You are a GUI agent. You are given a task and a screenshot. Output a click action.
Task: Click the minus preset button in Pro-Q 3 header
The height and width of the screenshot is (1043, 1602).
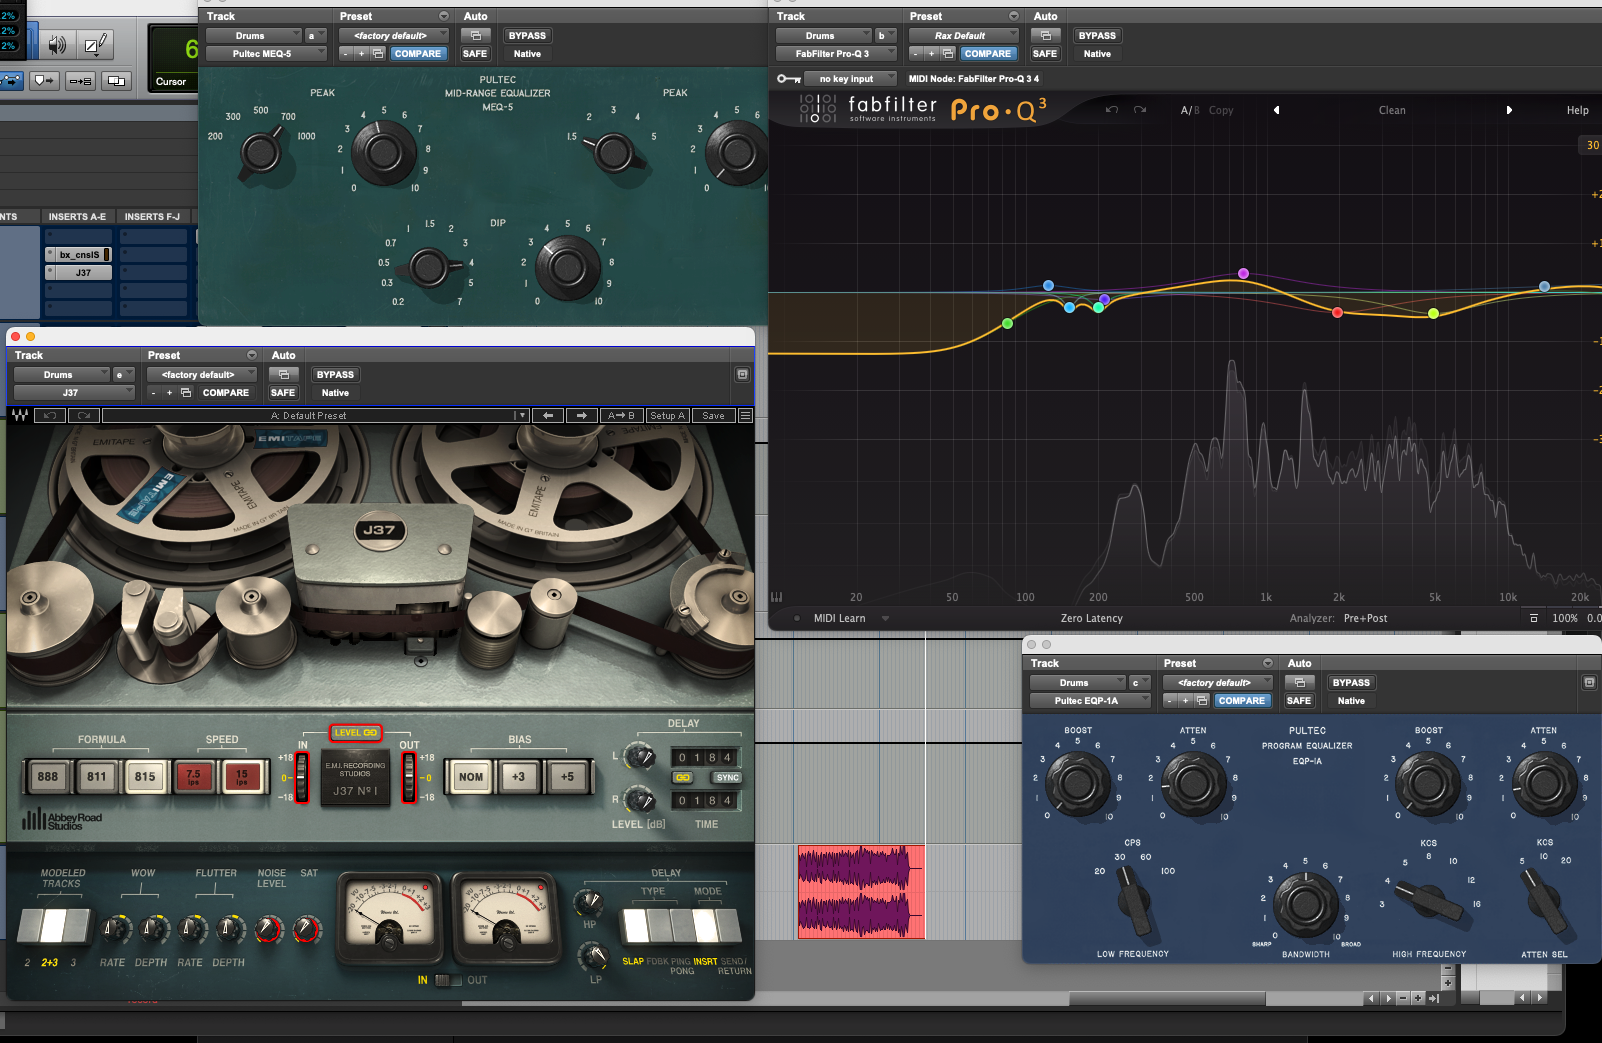tap(915, 54)
